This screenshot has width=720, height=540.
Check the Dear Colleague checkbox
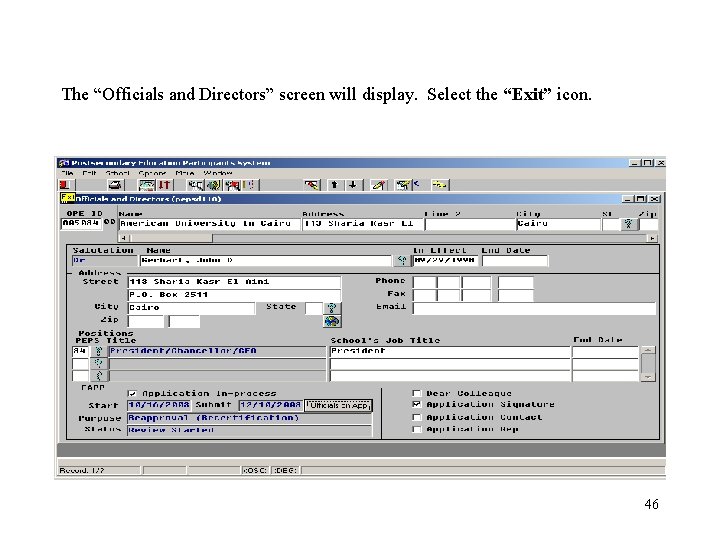(x=416, y=394)
